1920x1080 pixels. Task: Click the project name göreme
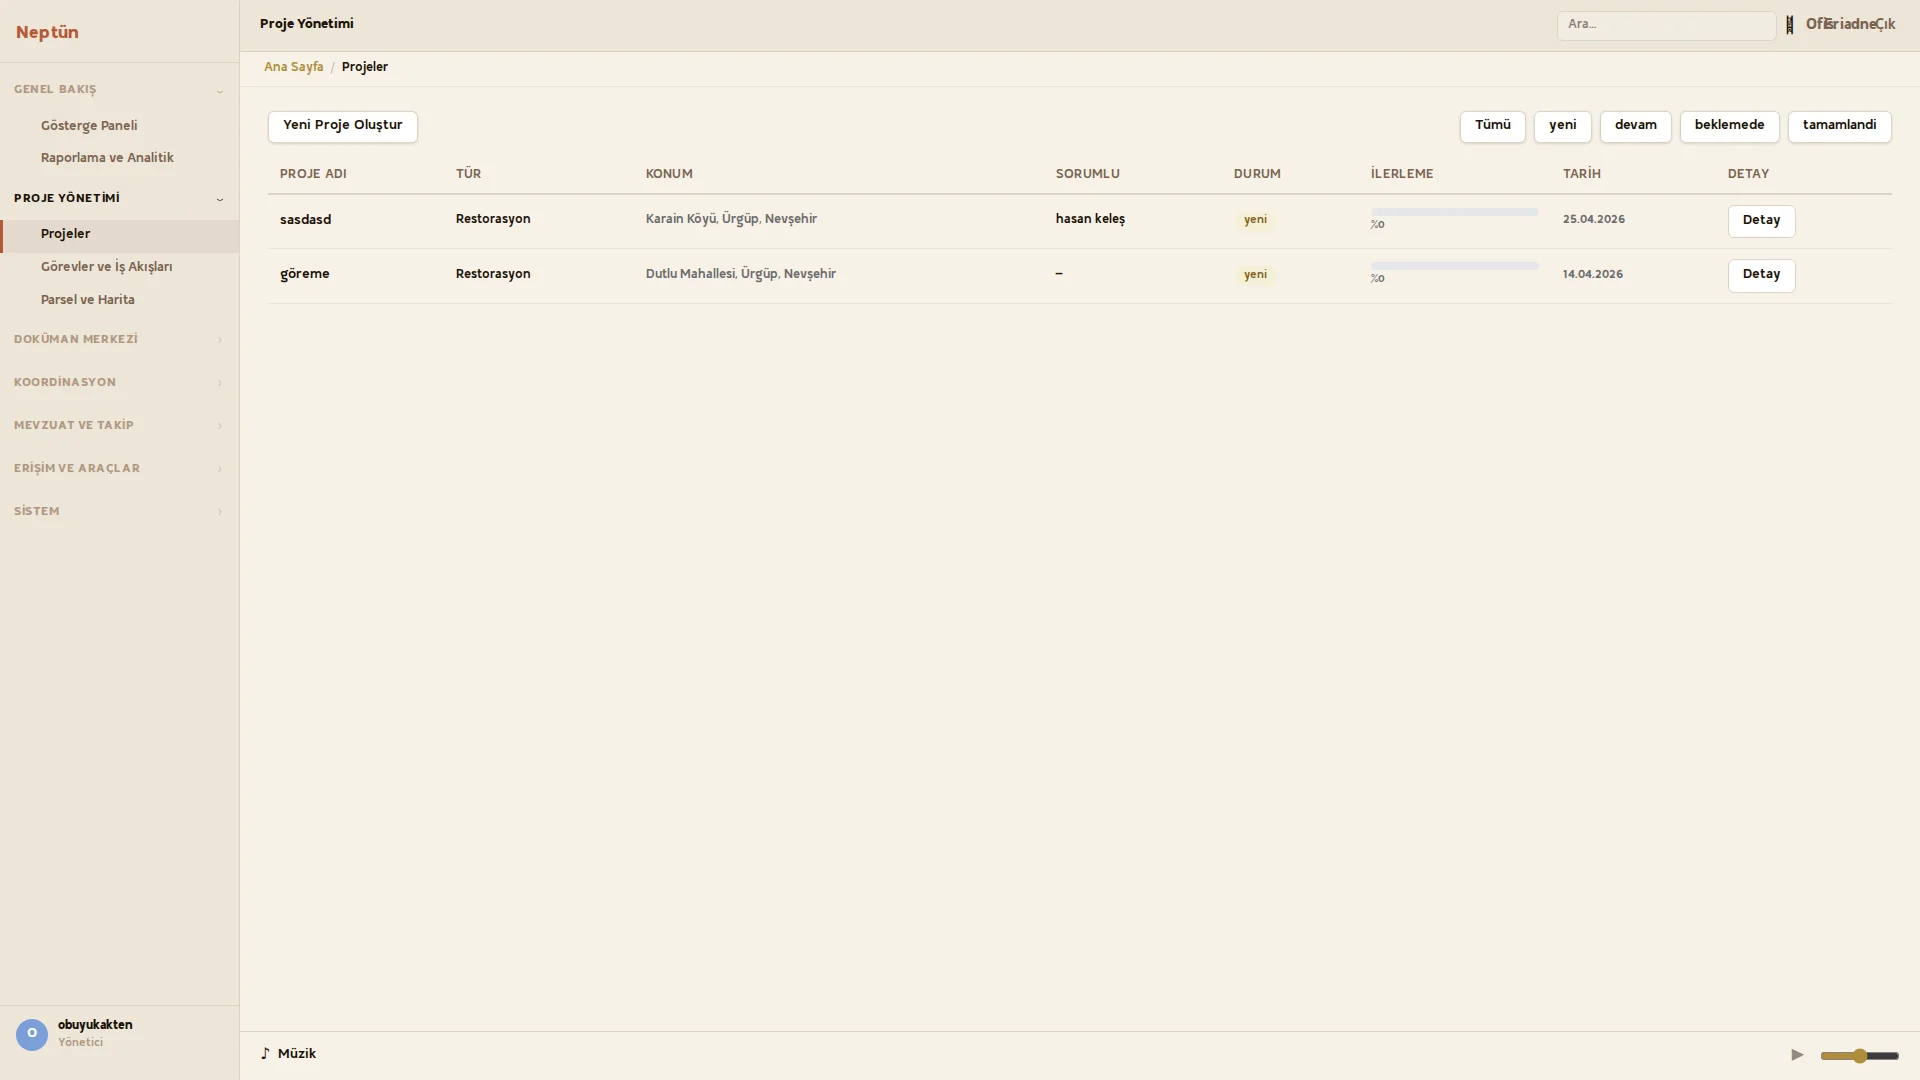tap(304, 274)
